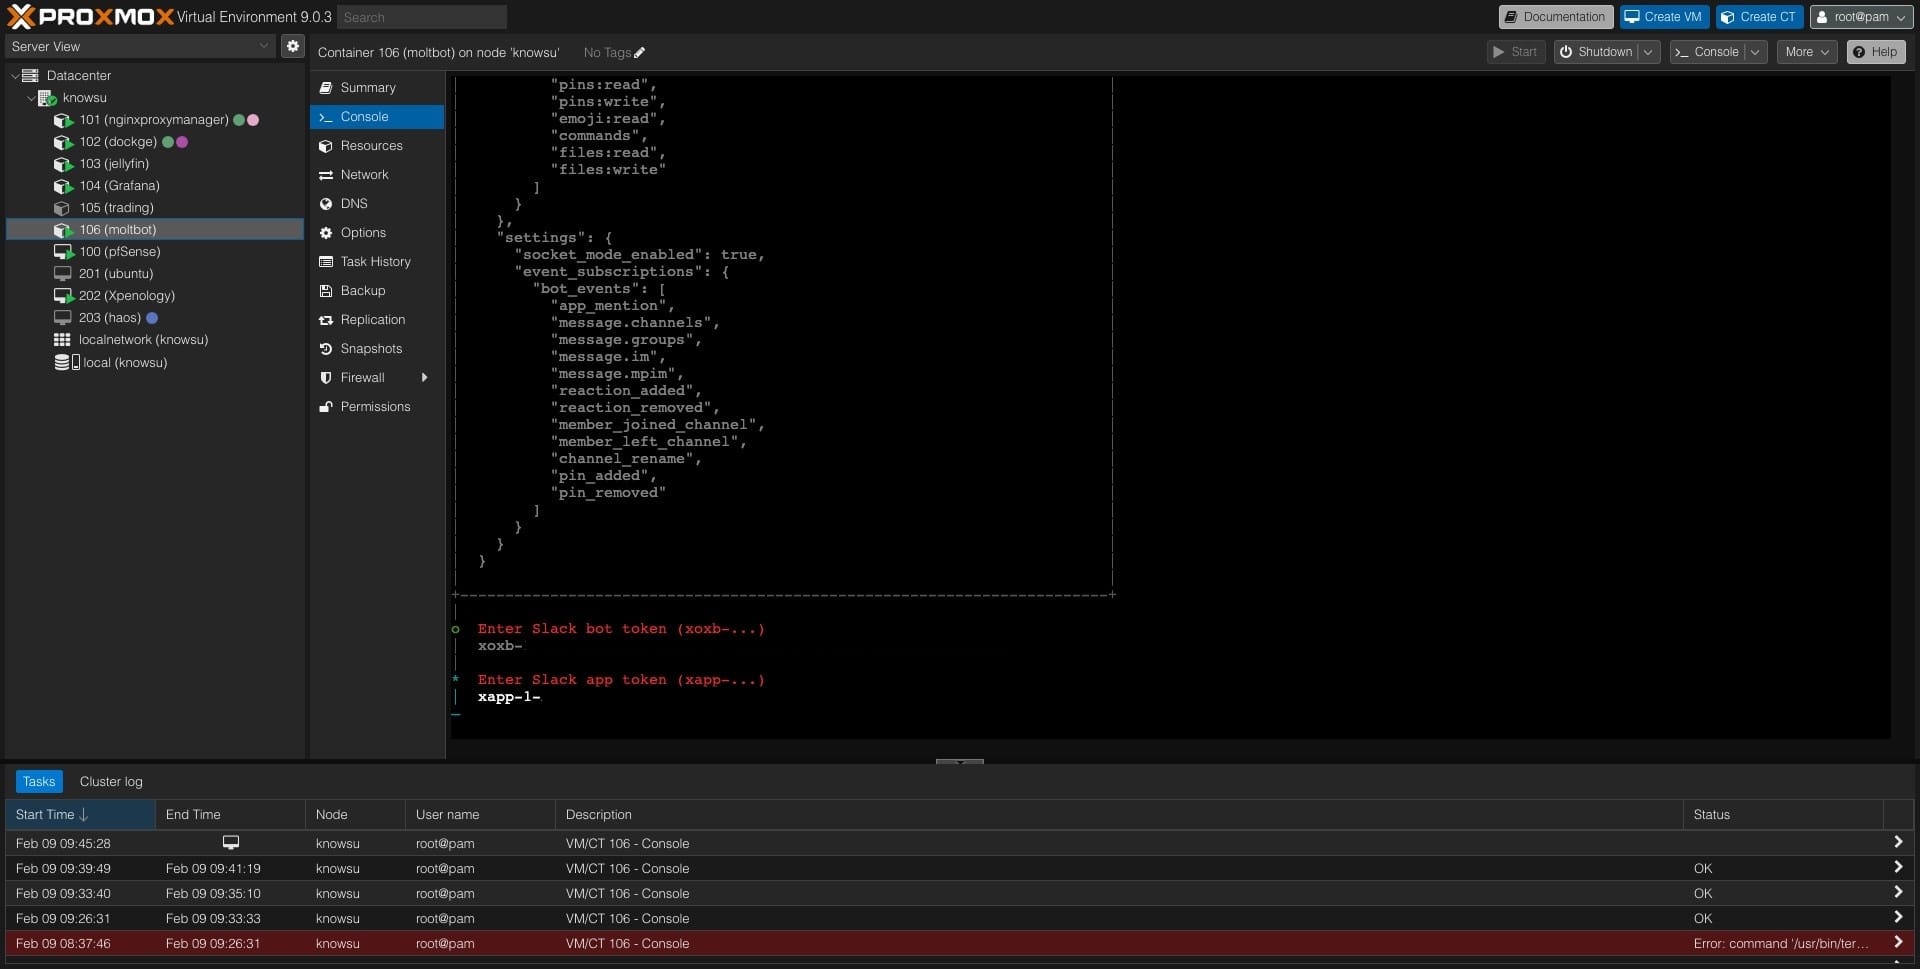Click the Server View settings gear icon
Viewport: 1920px width, 969px height.
click(x=292, y=46)
